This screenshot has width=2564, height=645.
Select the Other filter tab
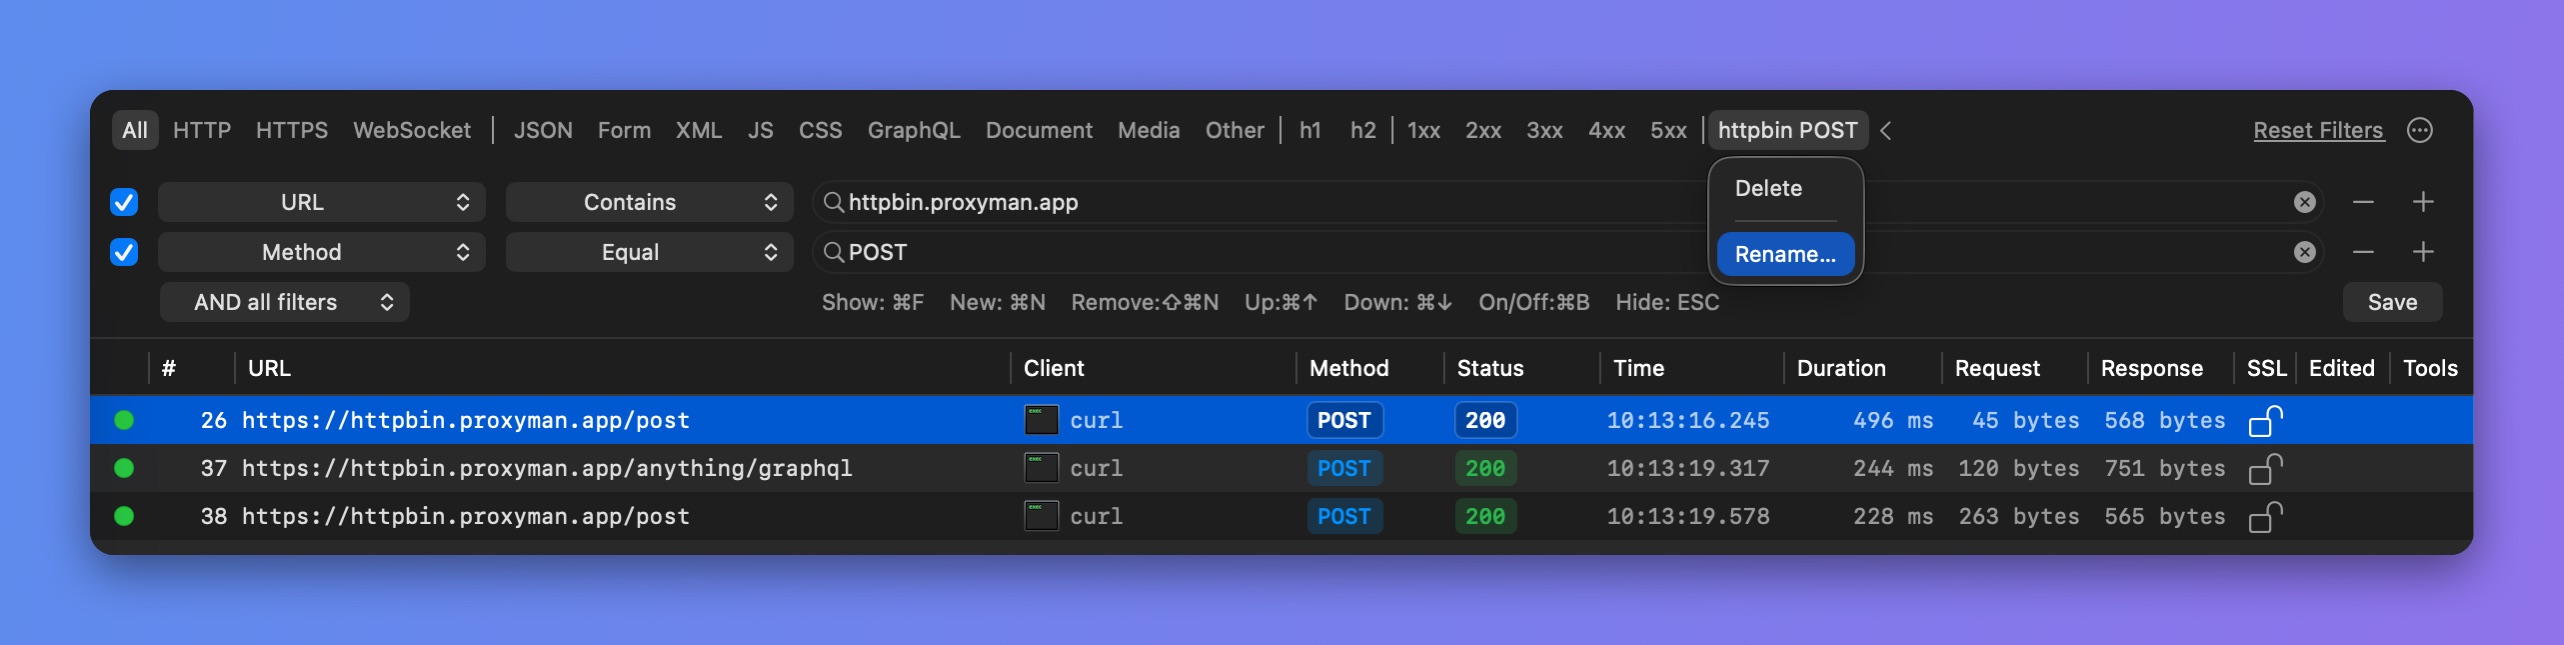pos(1235,130)
